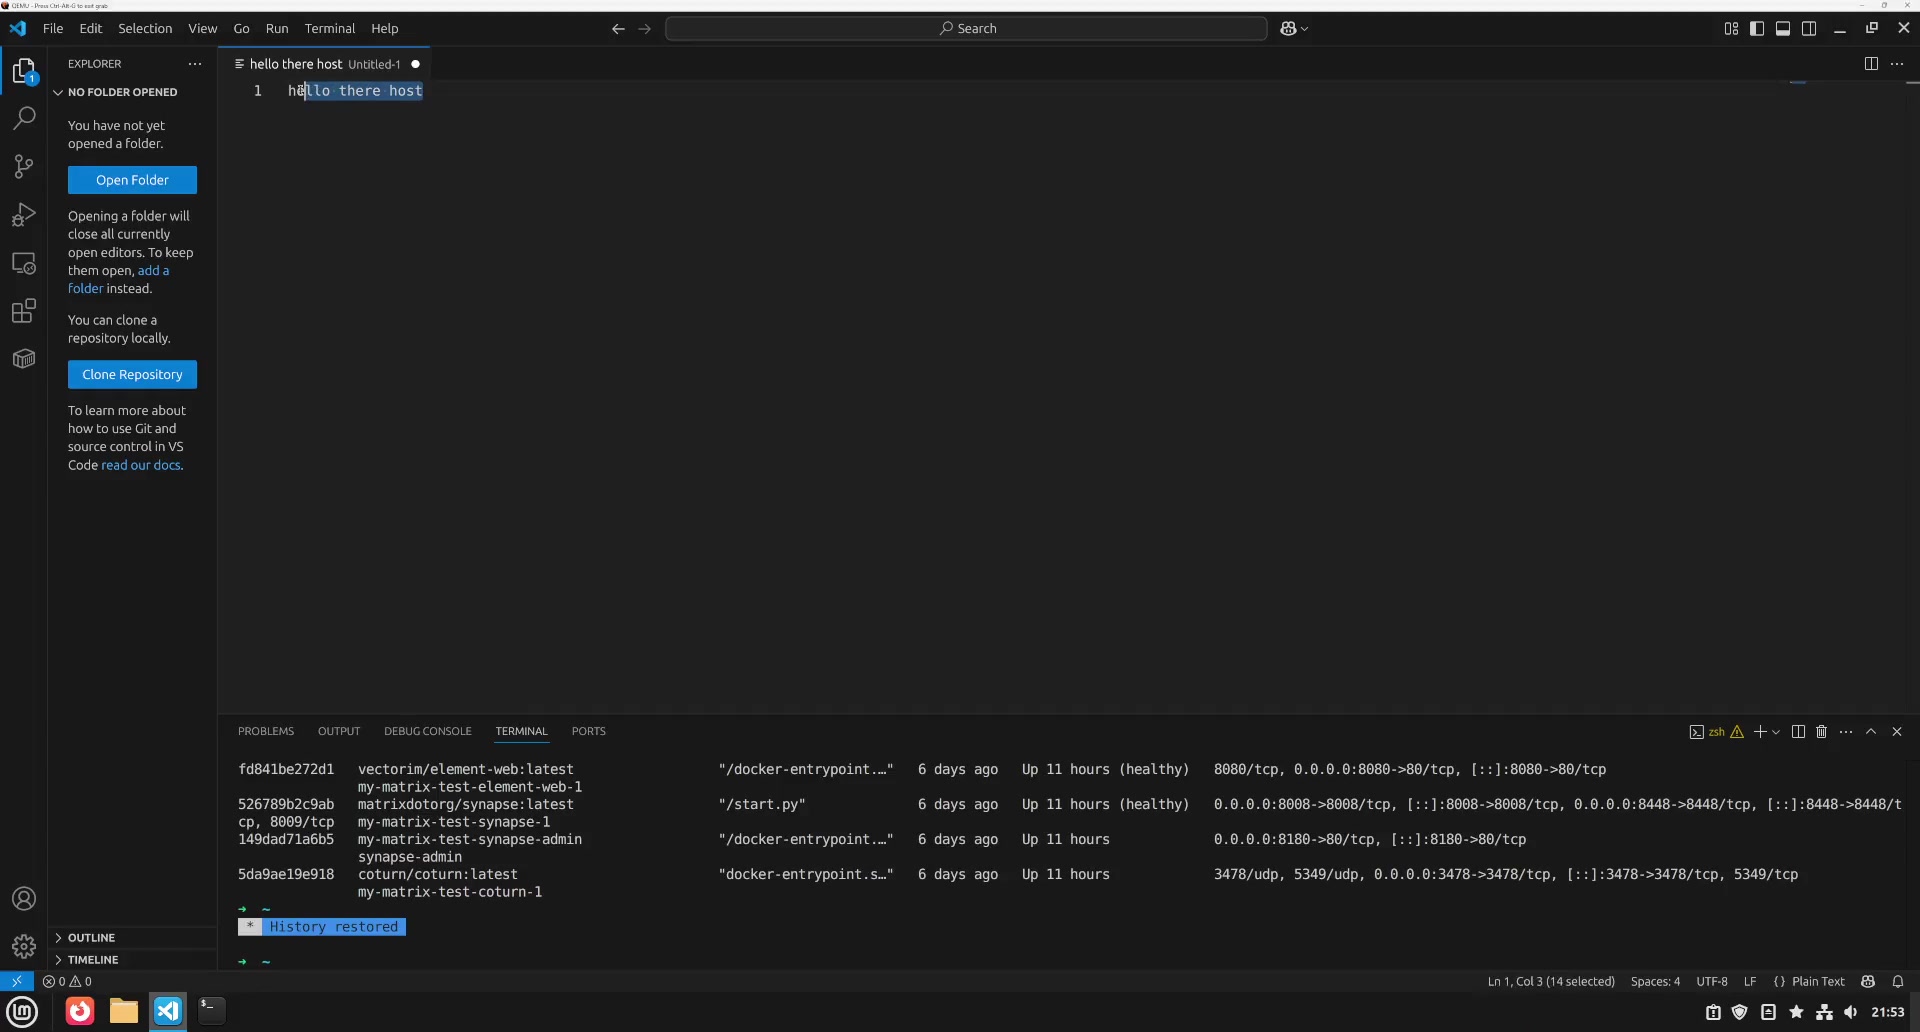Switch to the Output panel tab
The height and width of the screenshot is (1032, 1920).
338,732
